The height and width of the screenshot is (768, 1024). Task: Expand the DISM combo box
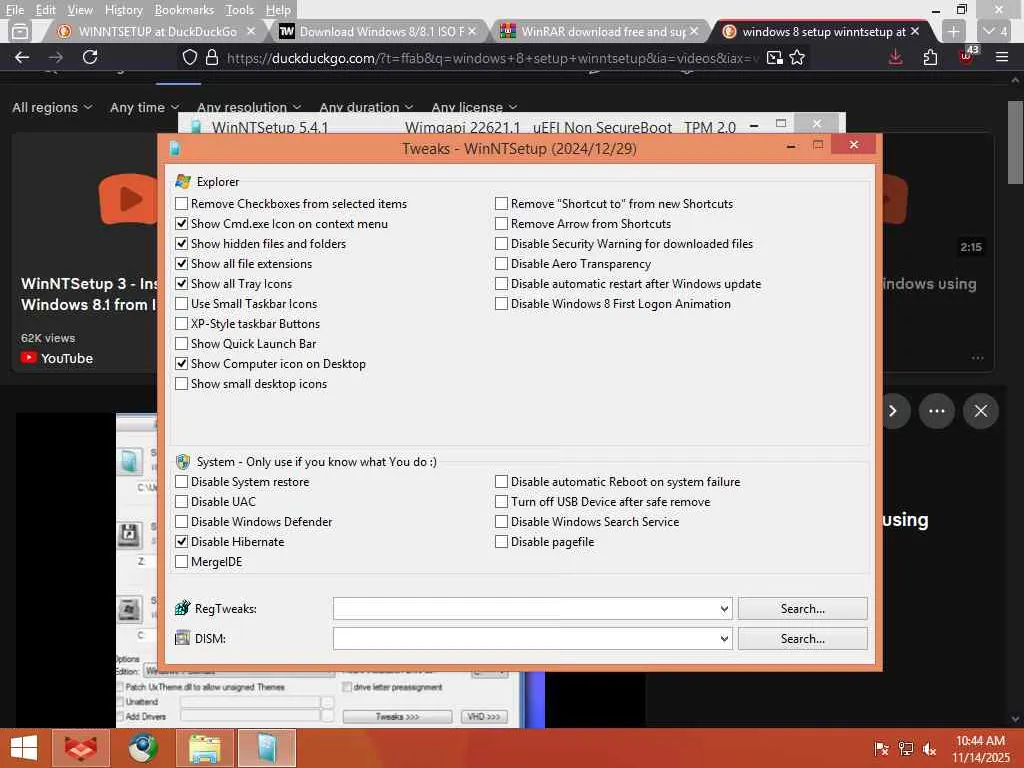724,639
